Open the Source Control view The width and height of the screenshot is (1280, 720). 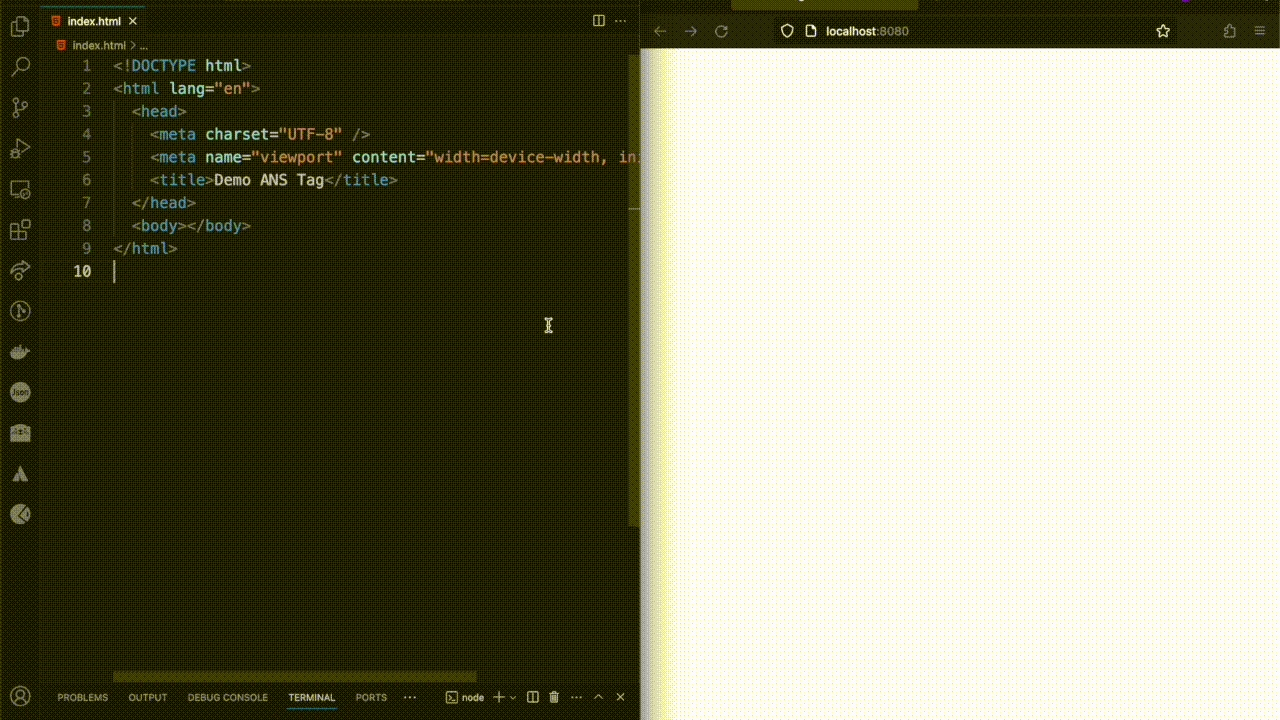click(20, 108)
